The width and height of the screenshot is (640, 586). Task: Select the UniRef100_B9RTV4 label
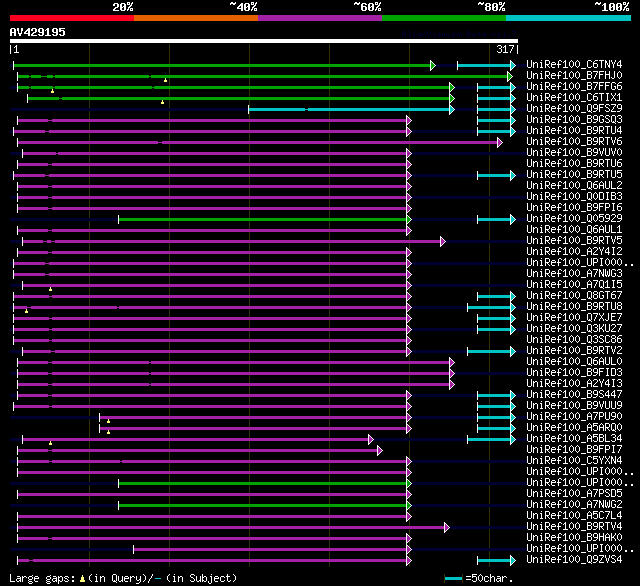(574, 527)
